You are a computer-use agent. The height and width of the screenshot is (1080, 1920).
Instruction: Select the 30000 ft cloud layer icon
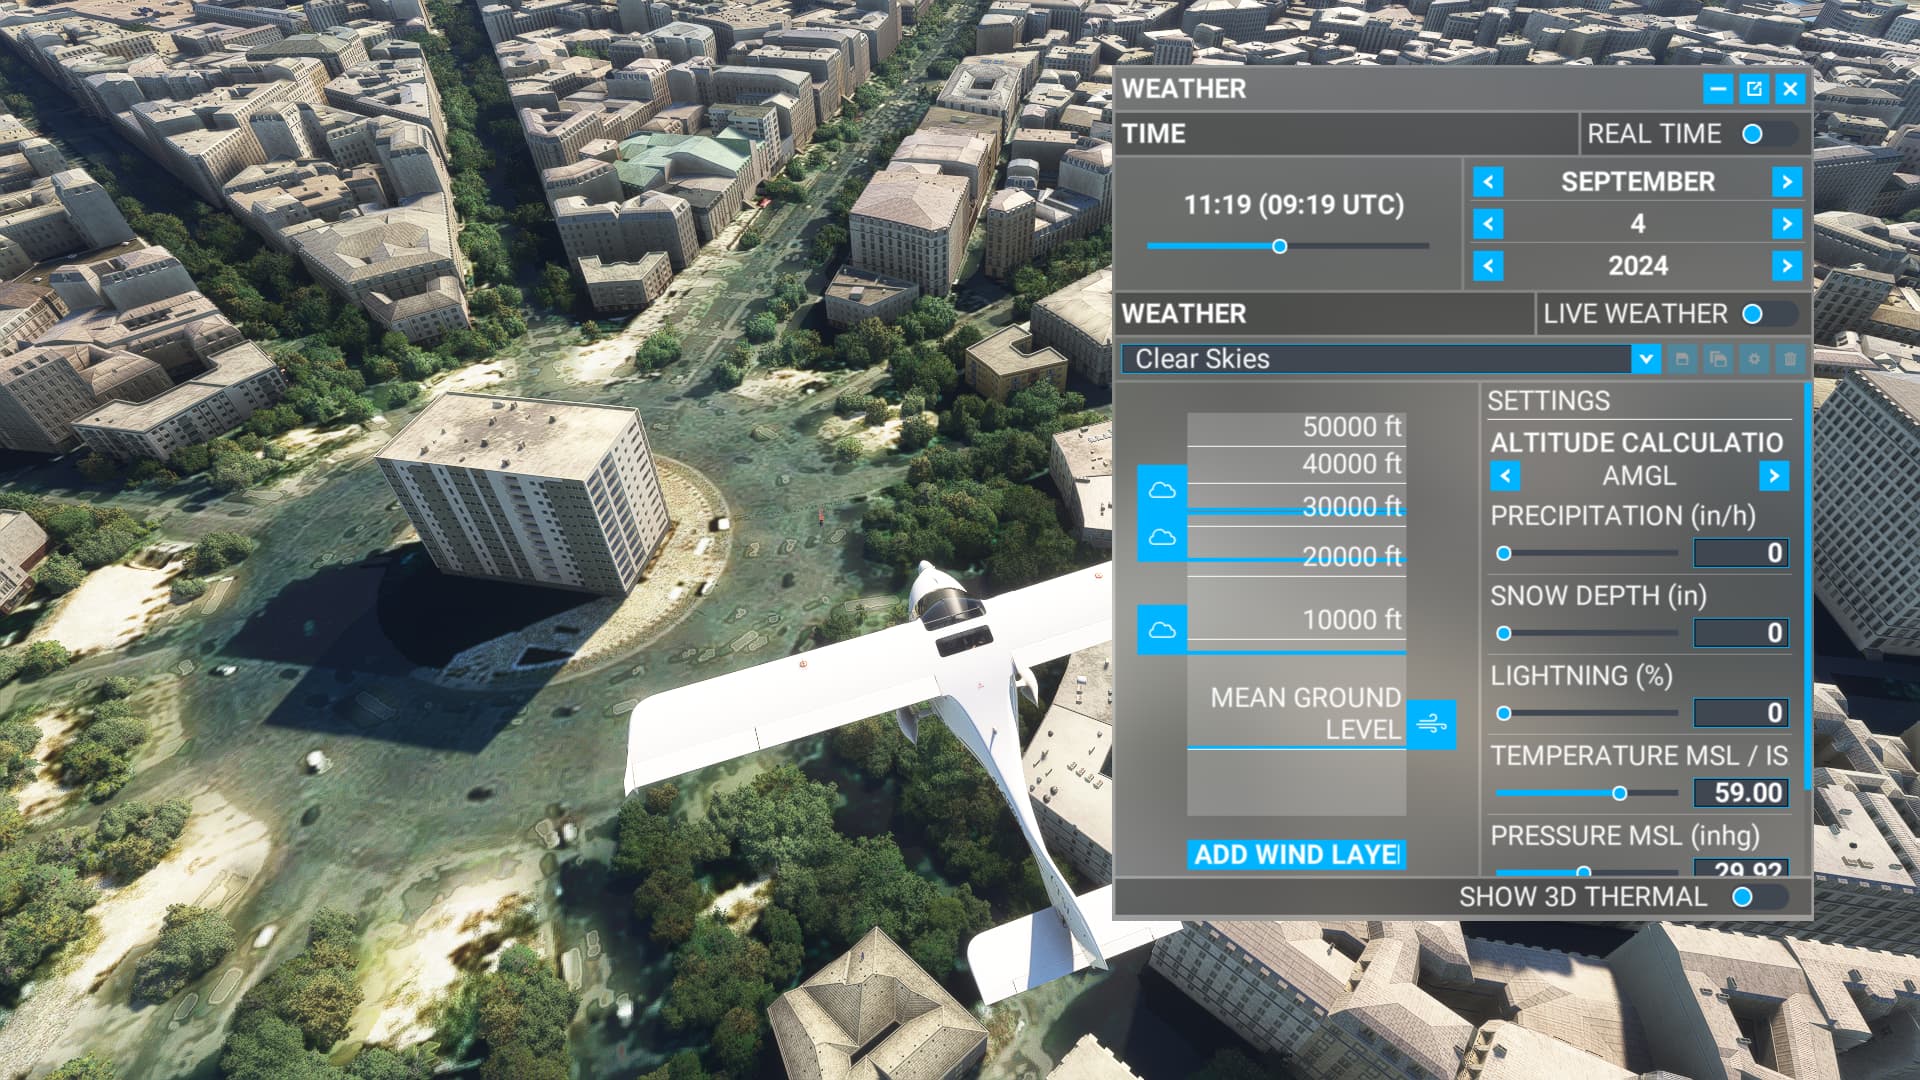(x=1161, y=490)
